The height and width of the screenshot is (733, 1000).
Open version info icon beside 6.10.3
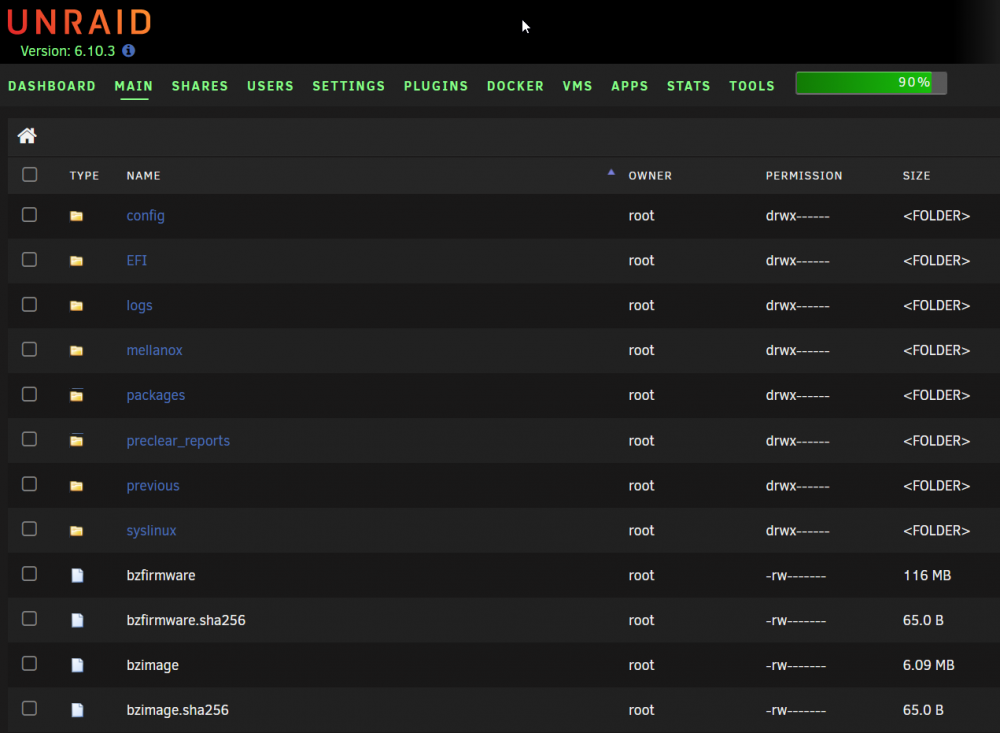[129, 50]
